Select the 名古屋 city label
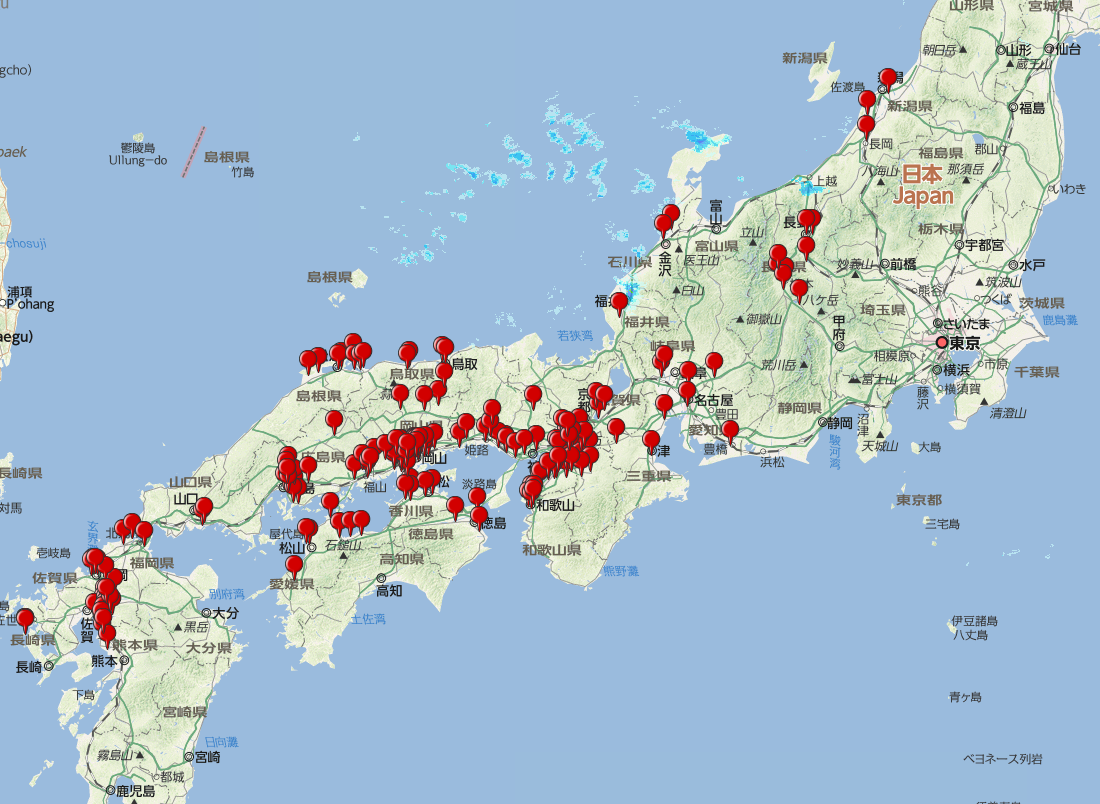 click(714, 400)
